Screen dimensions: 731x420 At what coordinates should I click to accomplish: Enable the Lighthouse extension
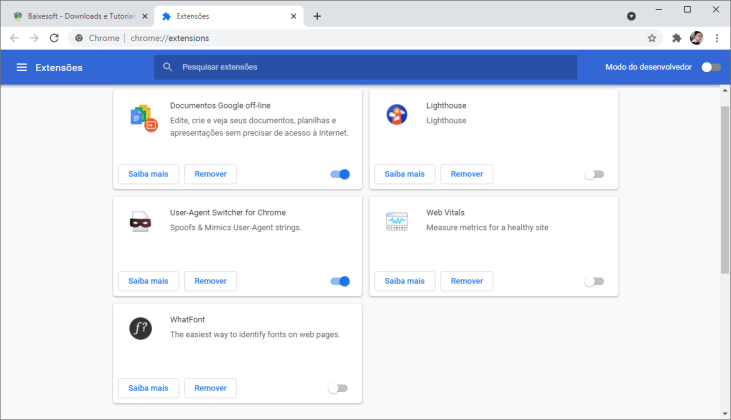pos(594,174)
